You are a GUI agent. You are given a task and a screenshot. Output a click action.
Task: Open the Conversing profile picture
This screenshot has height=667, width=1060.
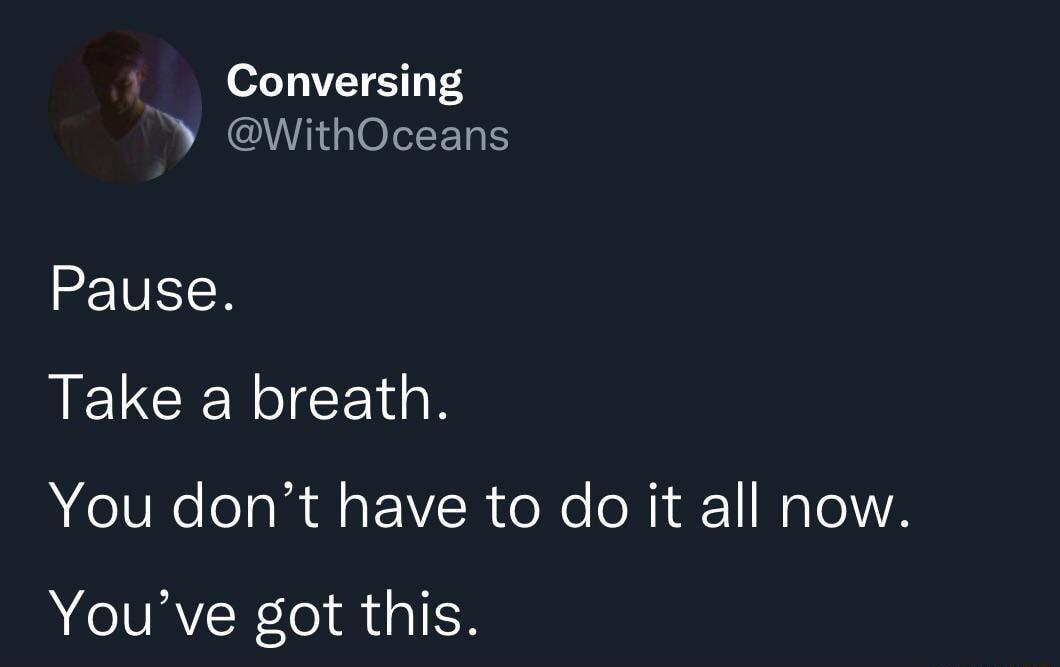click(x=125, y=107)
